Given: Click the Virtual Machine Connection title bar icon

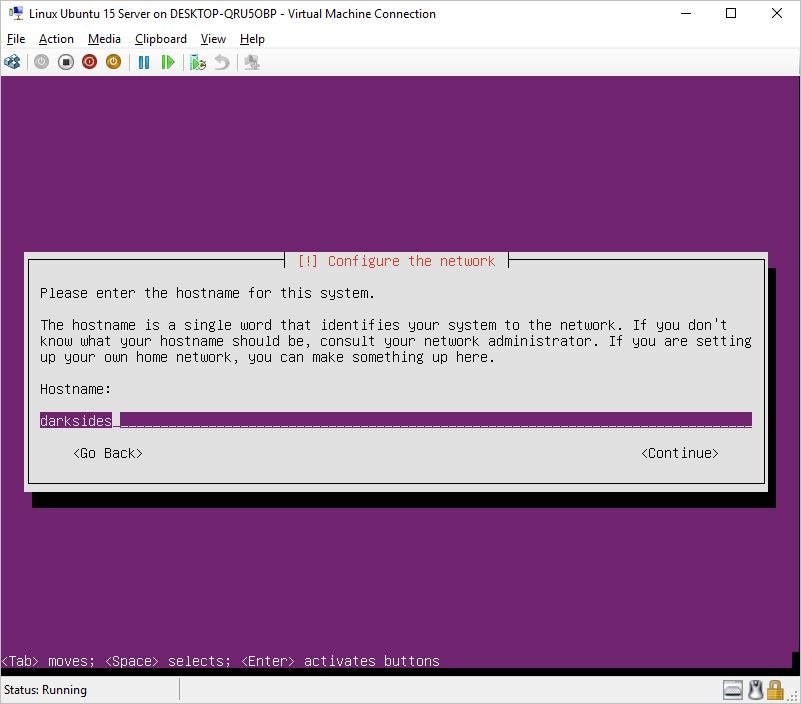Looking at the screenshot, I should tap(15, 14).
